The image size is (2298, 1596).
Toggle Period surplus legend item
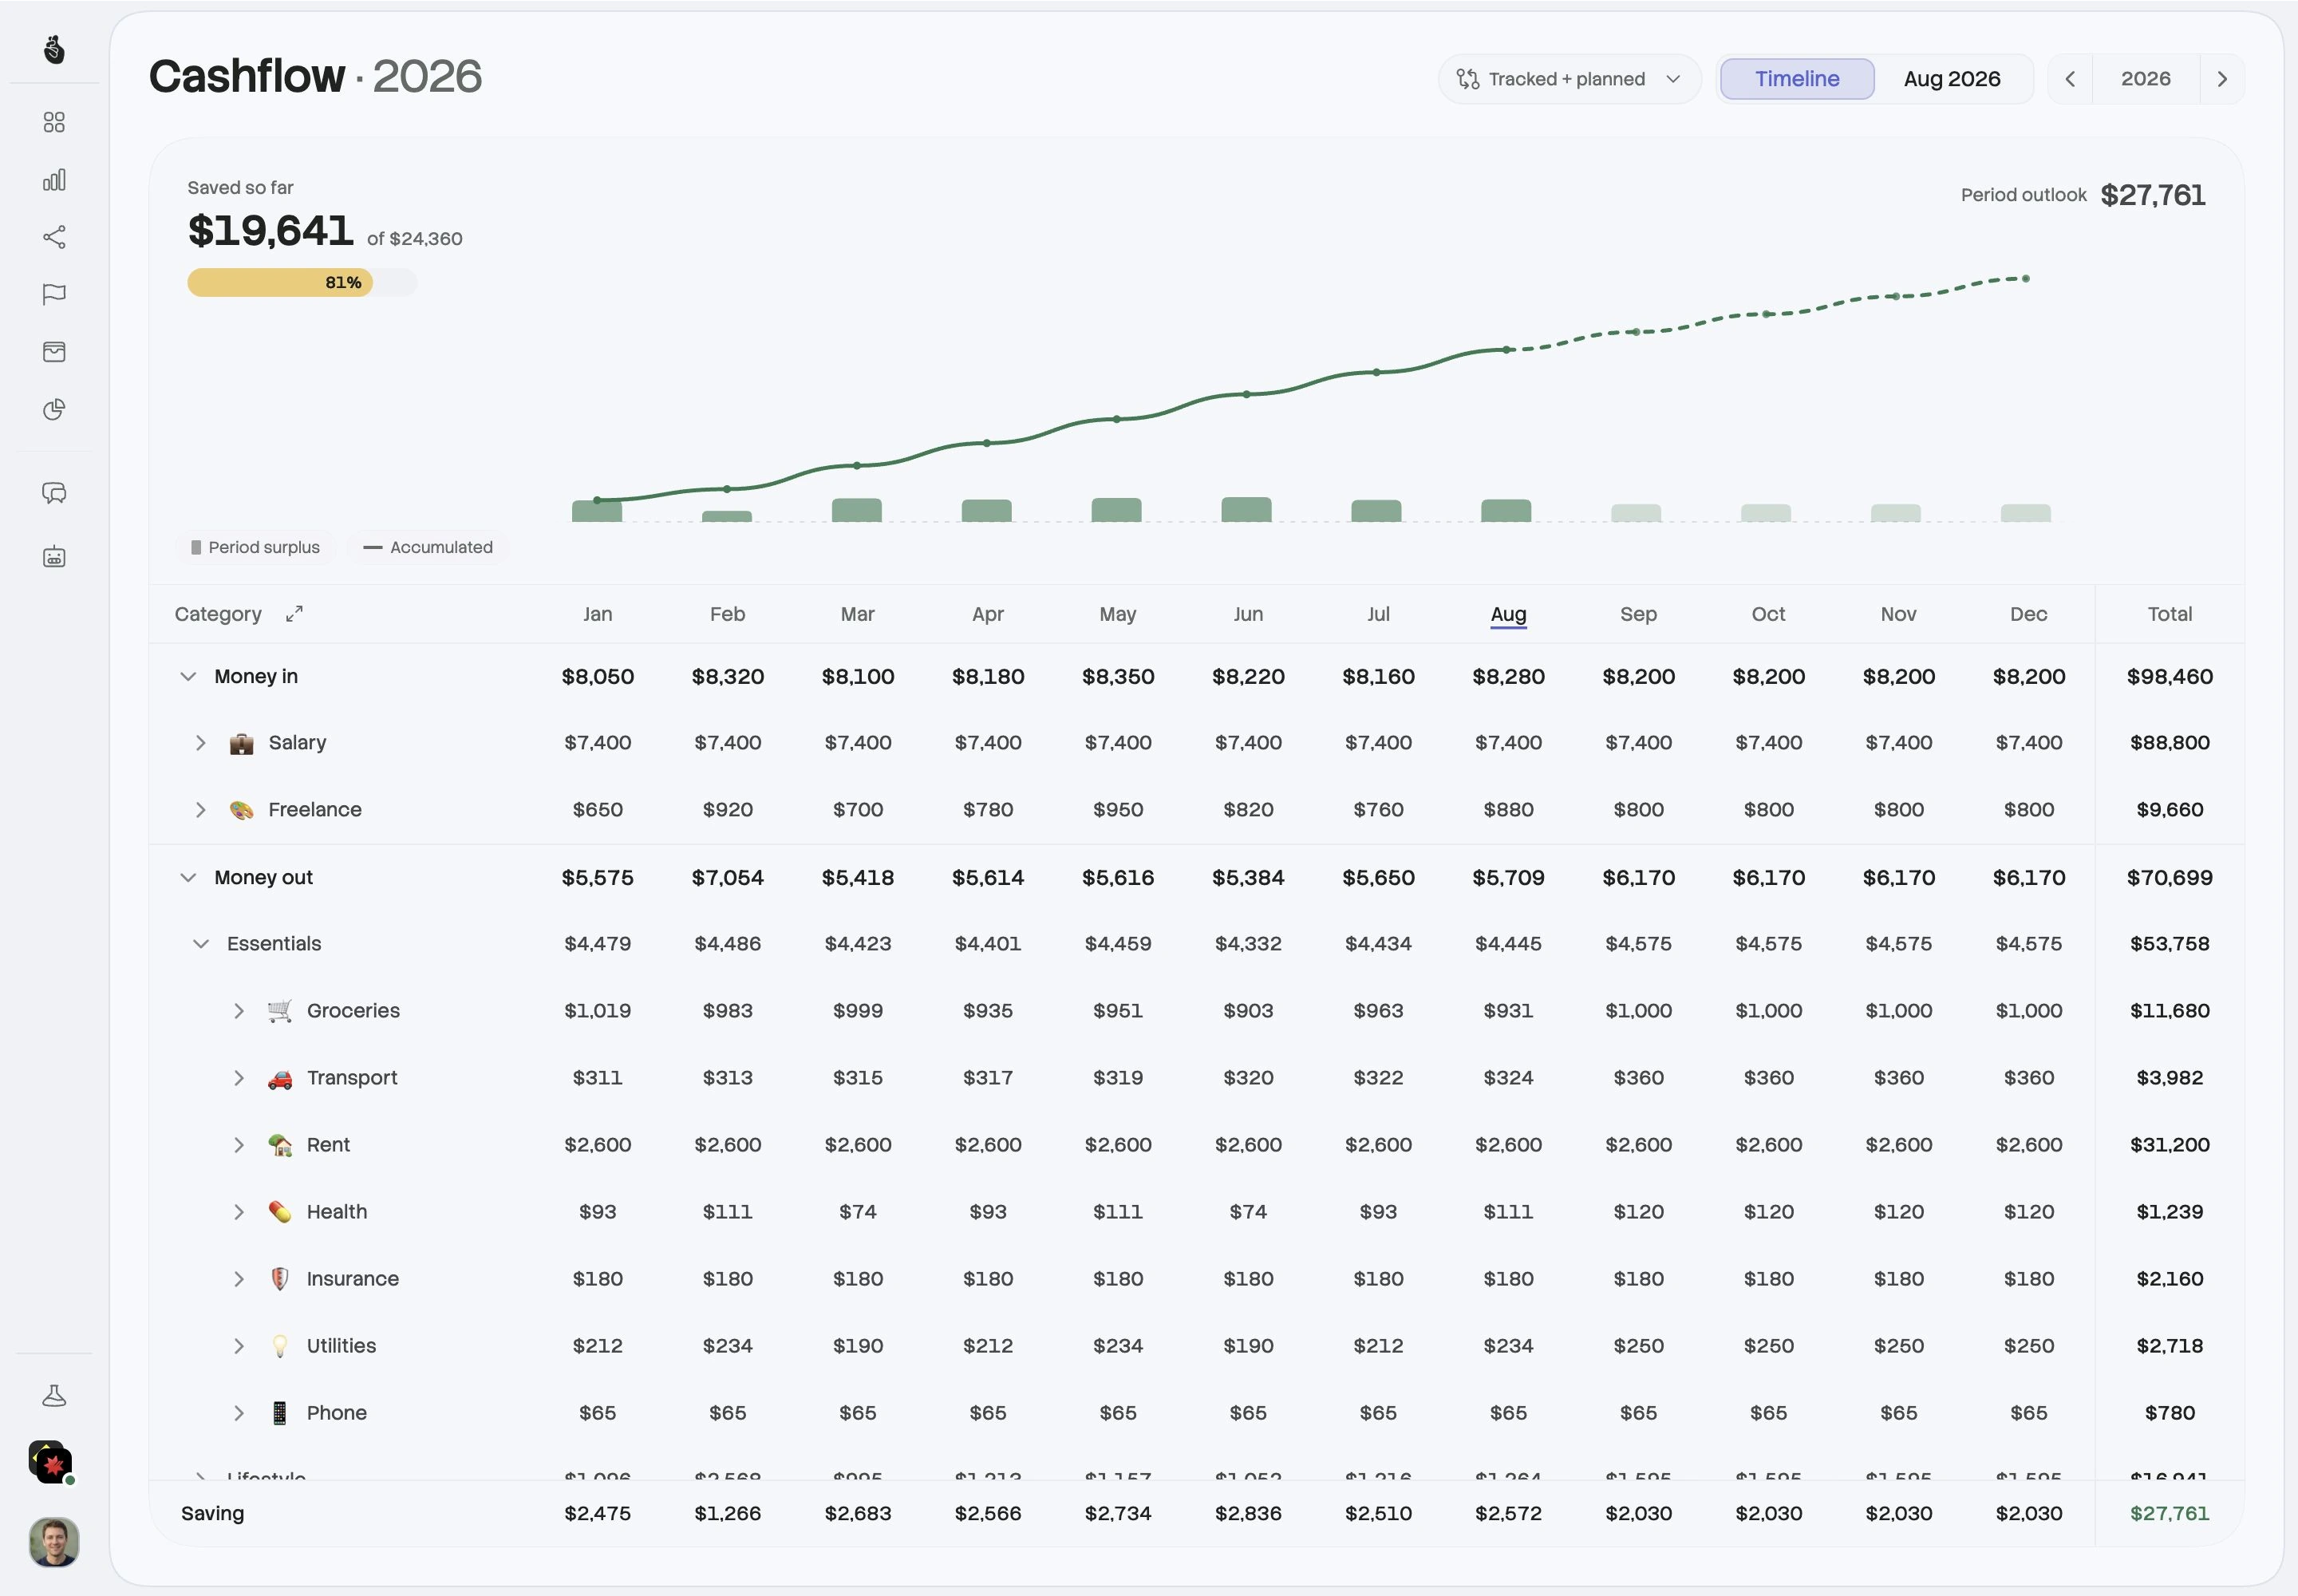[255, 547]
